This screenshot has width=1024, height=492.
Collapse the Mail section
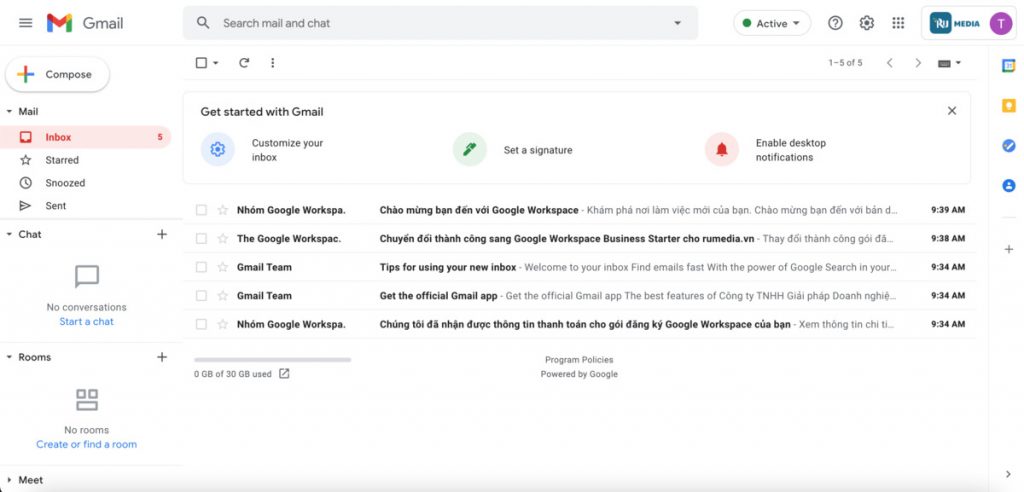click(9, 112)
